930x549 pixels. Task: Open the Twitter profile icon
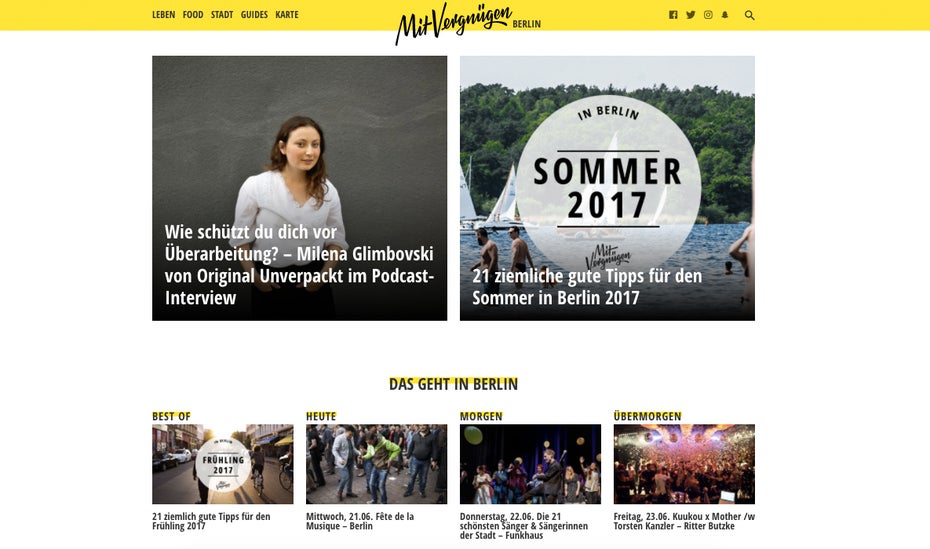690,15
